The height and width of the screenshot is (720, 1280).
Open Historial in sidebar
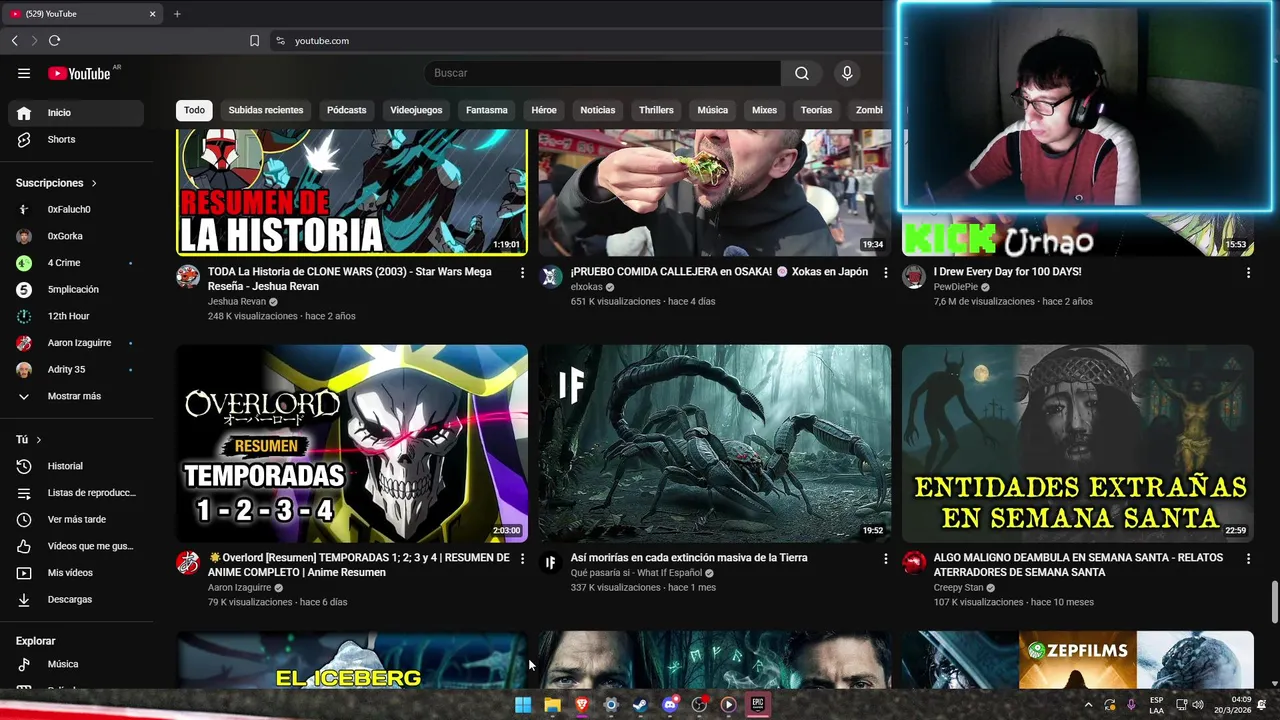coord(76,466)
